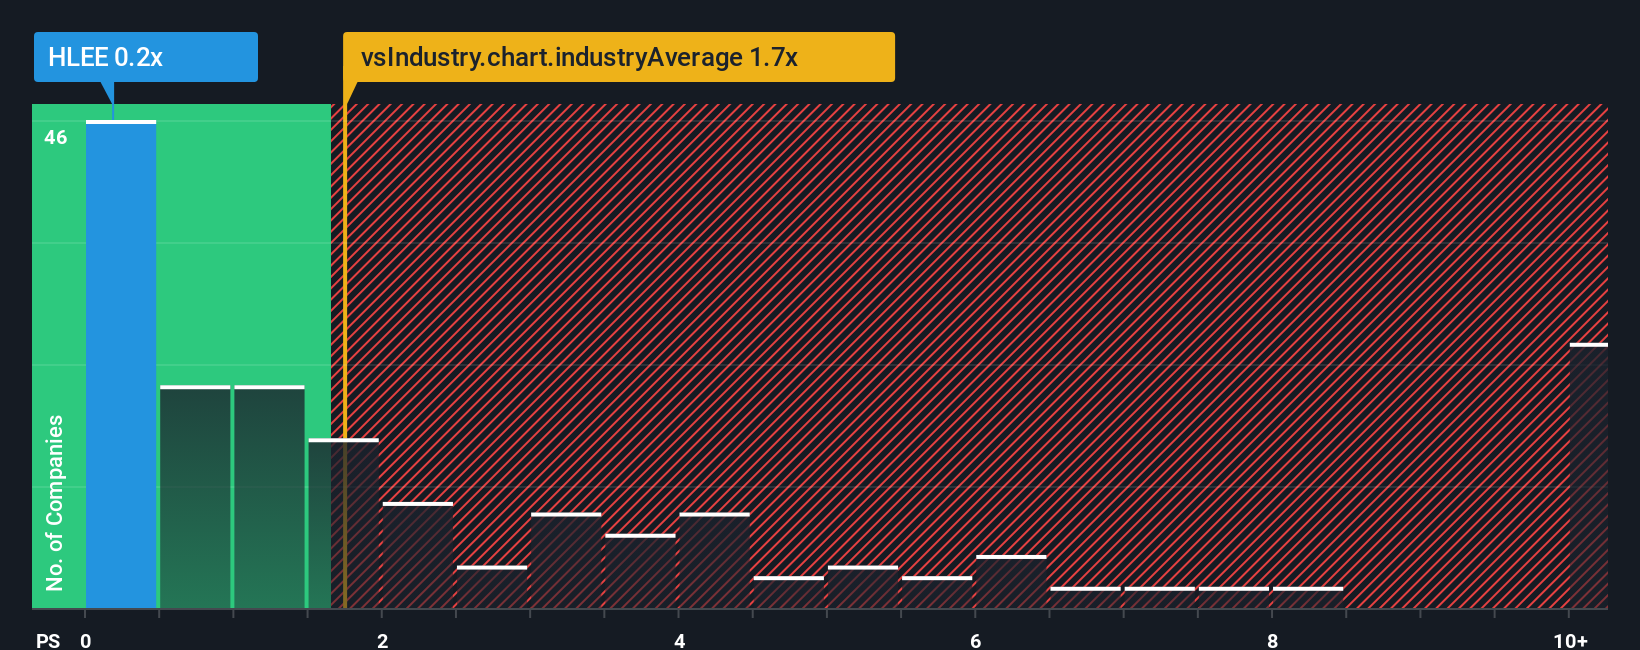Click the '6' x-axis tick label
The height and width of the screenshot is (650, 1640).
click(x=976, y=640)
